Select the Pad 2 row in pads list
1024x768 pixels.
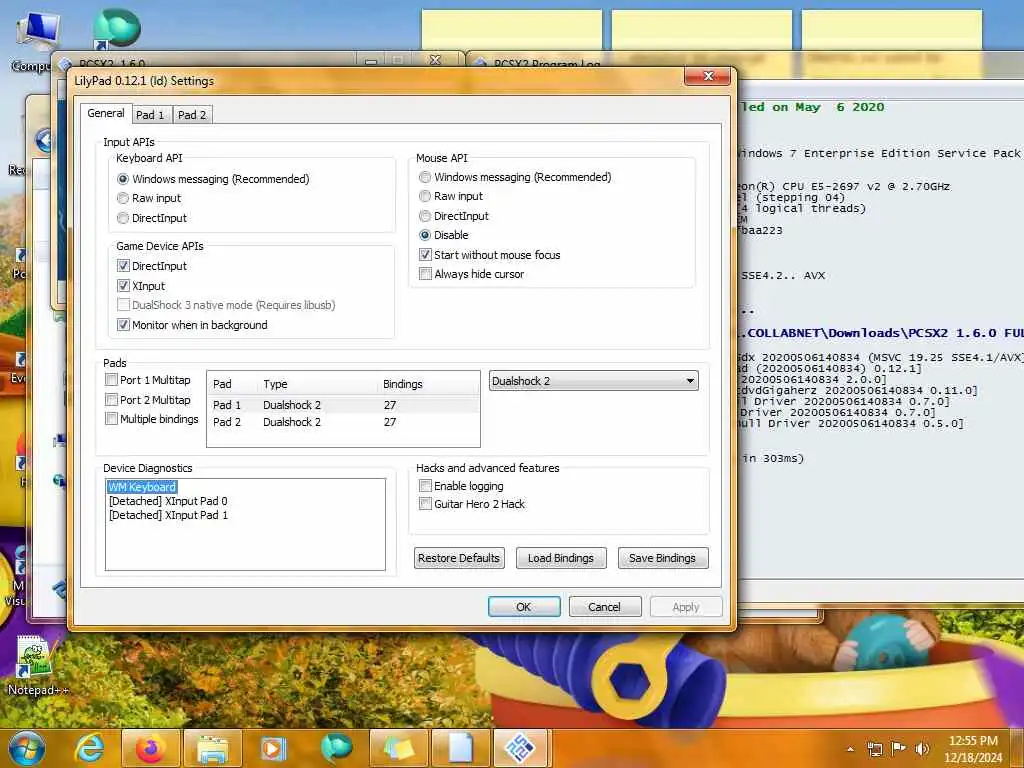(x=344, y=422)
